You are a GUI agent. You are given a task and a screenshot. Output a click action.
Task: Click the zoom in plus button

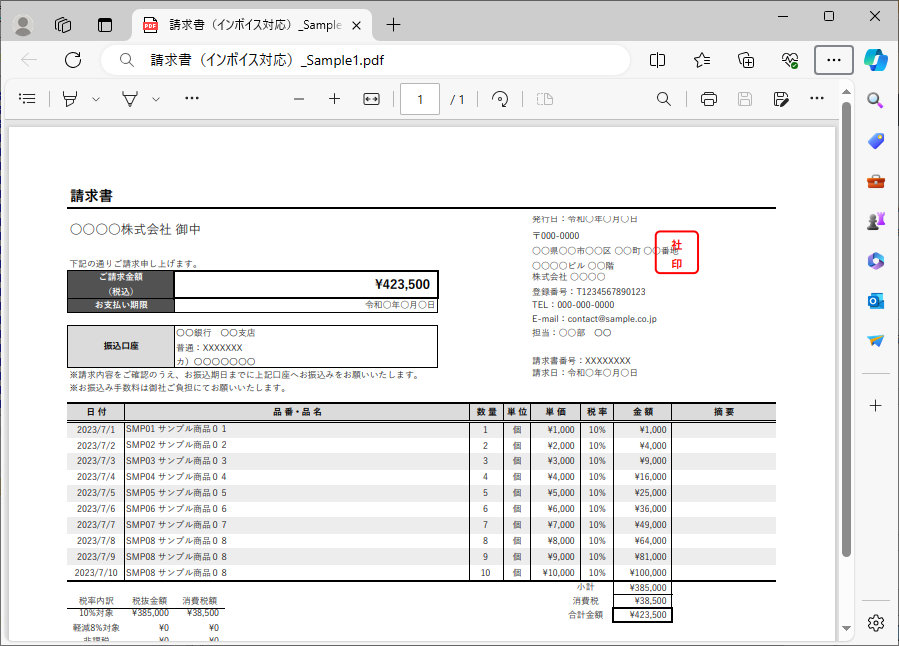click(334, 99)
